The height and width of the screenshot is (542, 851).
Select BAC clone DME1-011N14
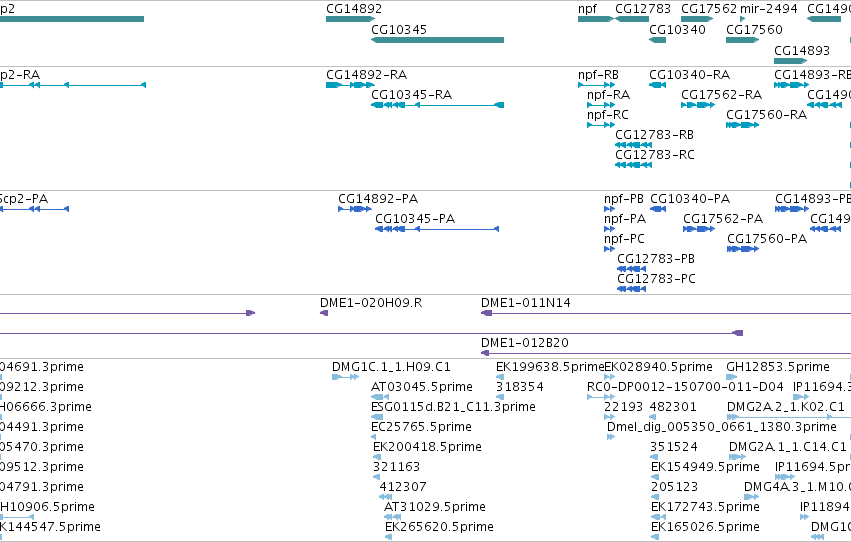coord(666,313)
